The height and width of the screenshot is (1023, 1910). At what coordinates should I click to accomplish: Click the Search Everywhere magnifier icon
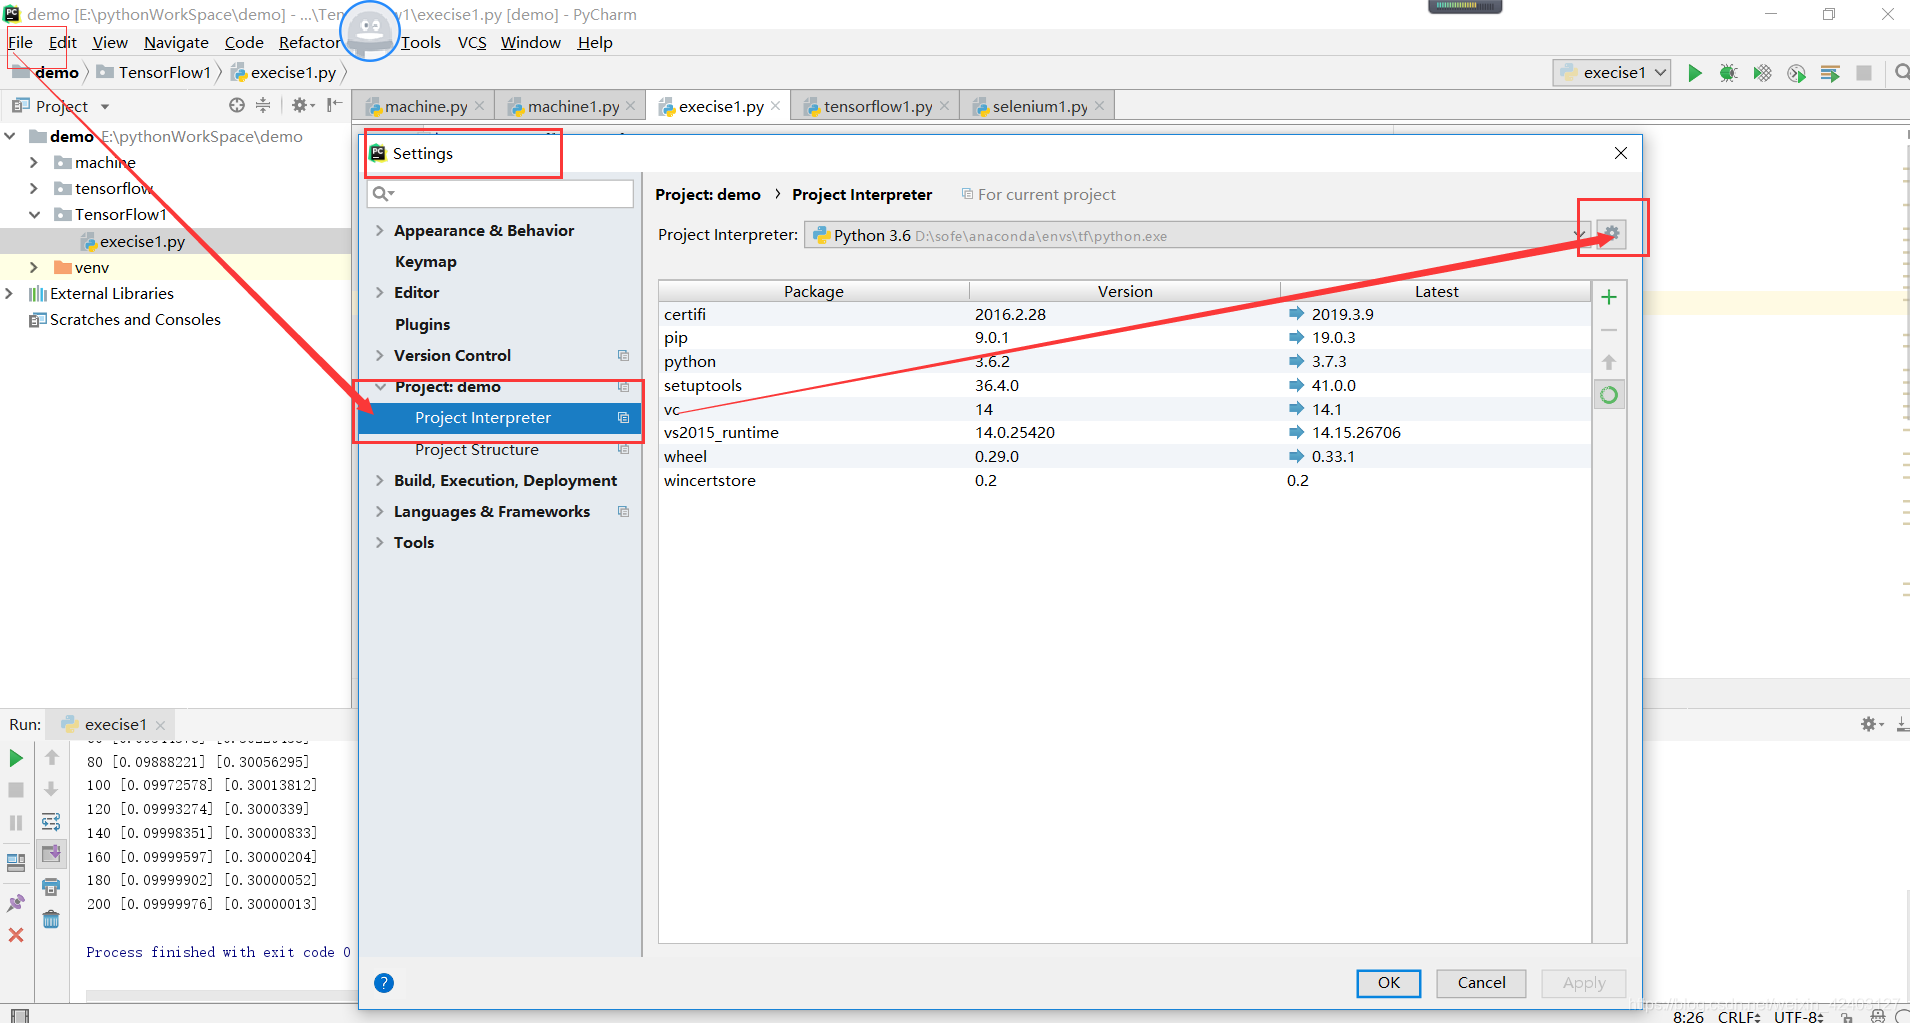pos(1901,72)
